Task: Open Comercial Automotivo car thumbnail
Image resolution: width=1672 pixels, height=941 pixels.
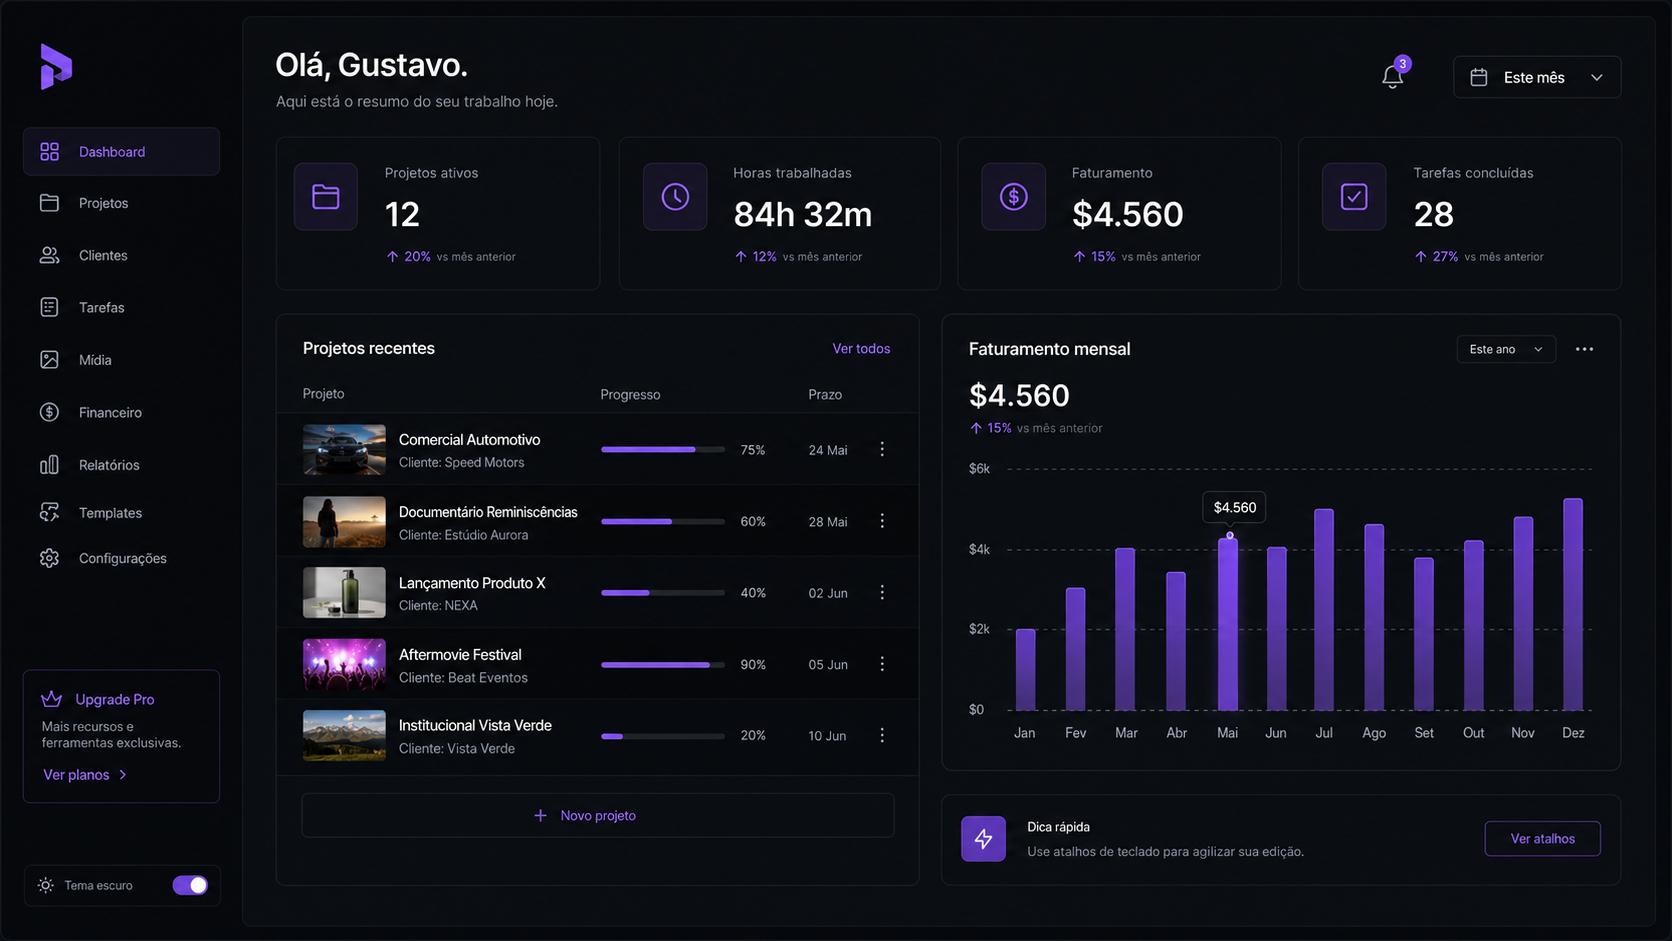Action: click(x=344, y=450)
